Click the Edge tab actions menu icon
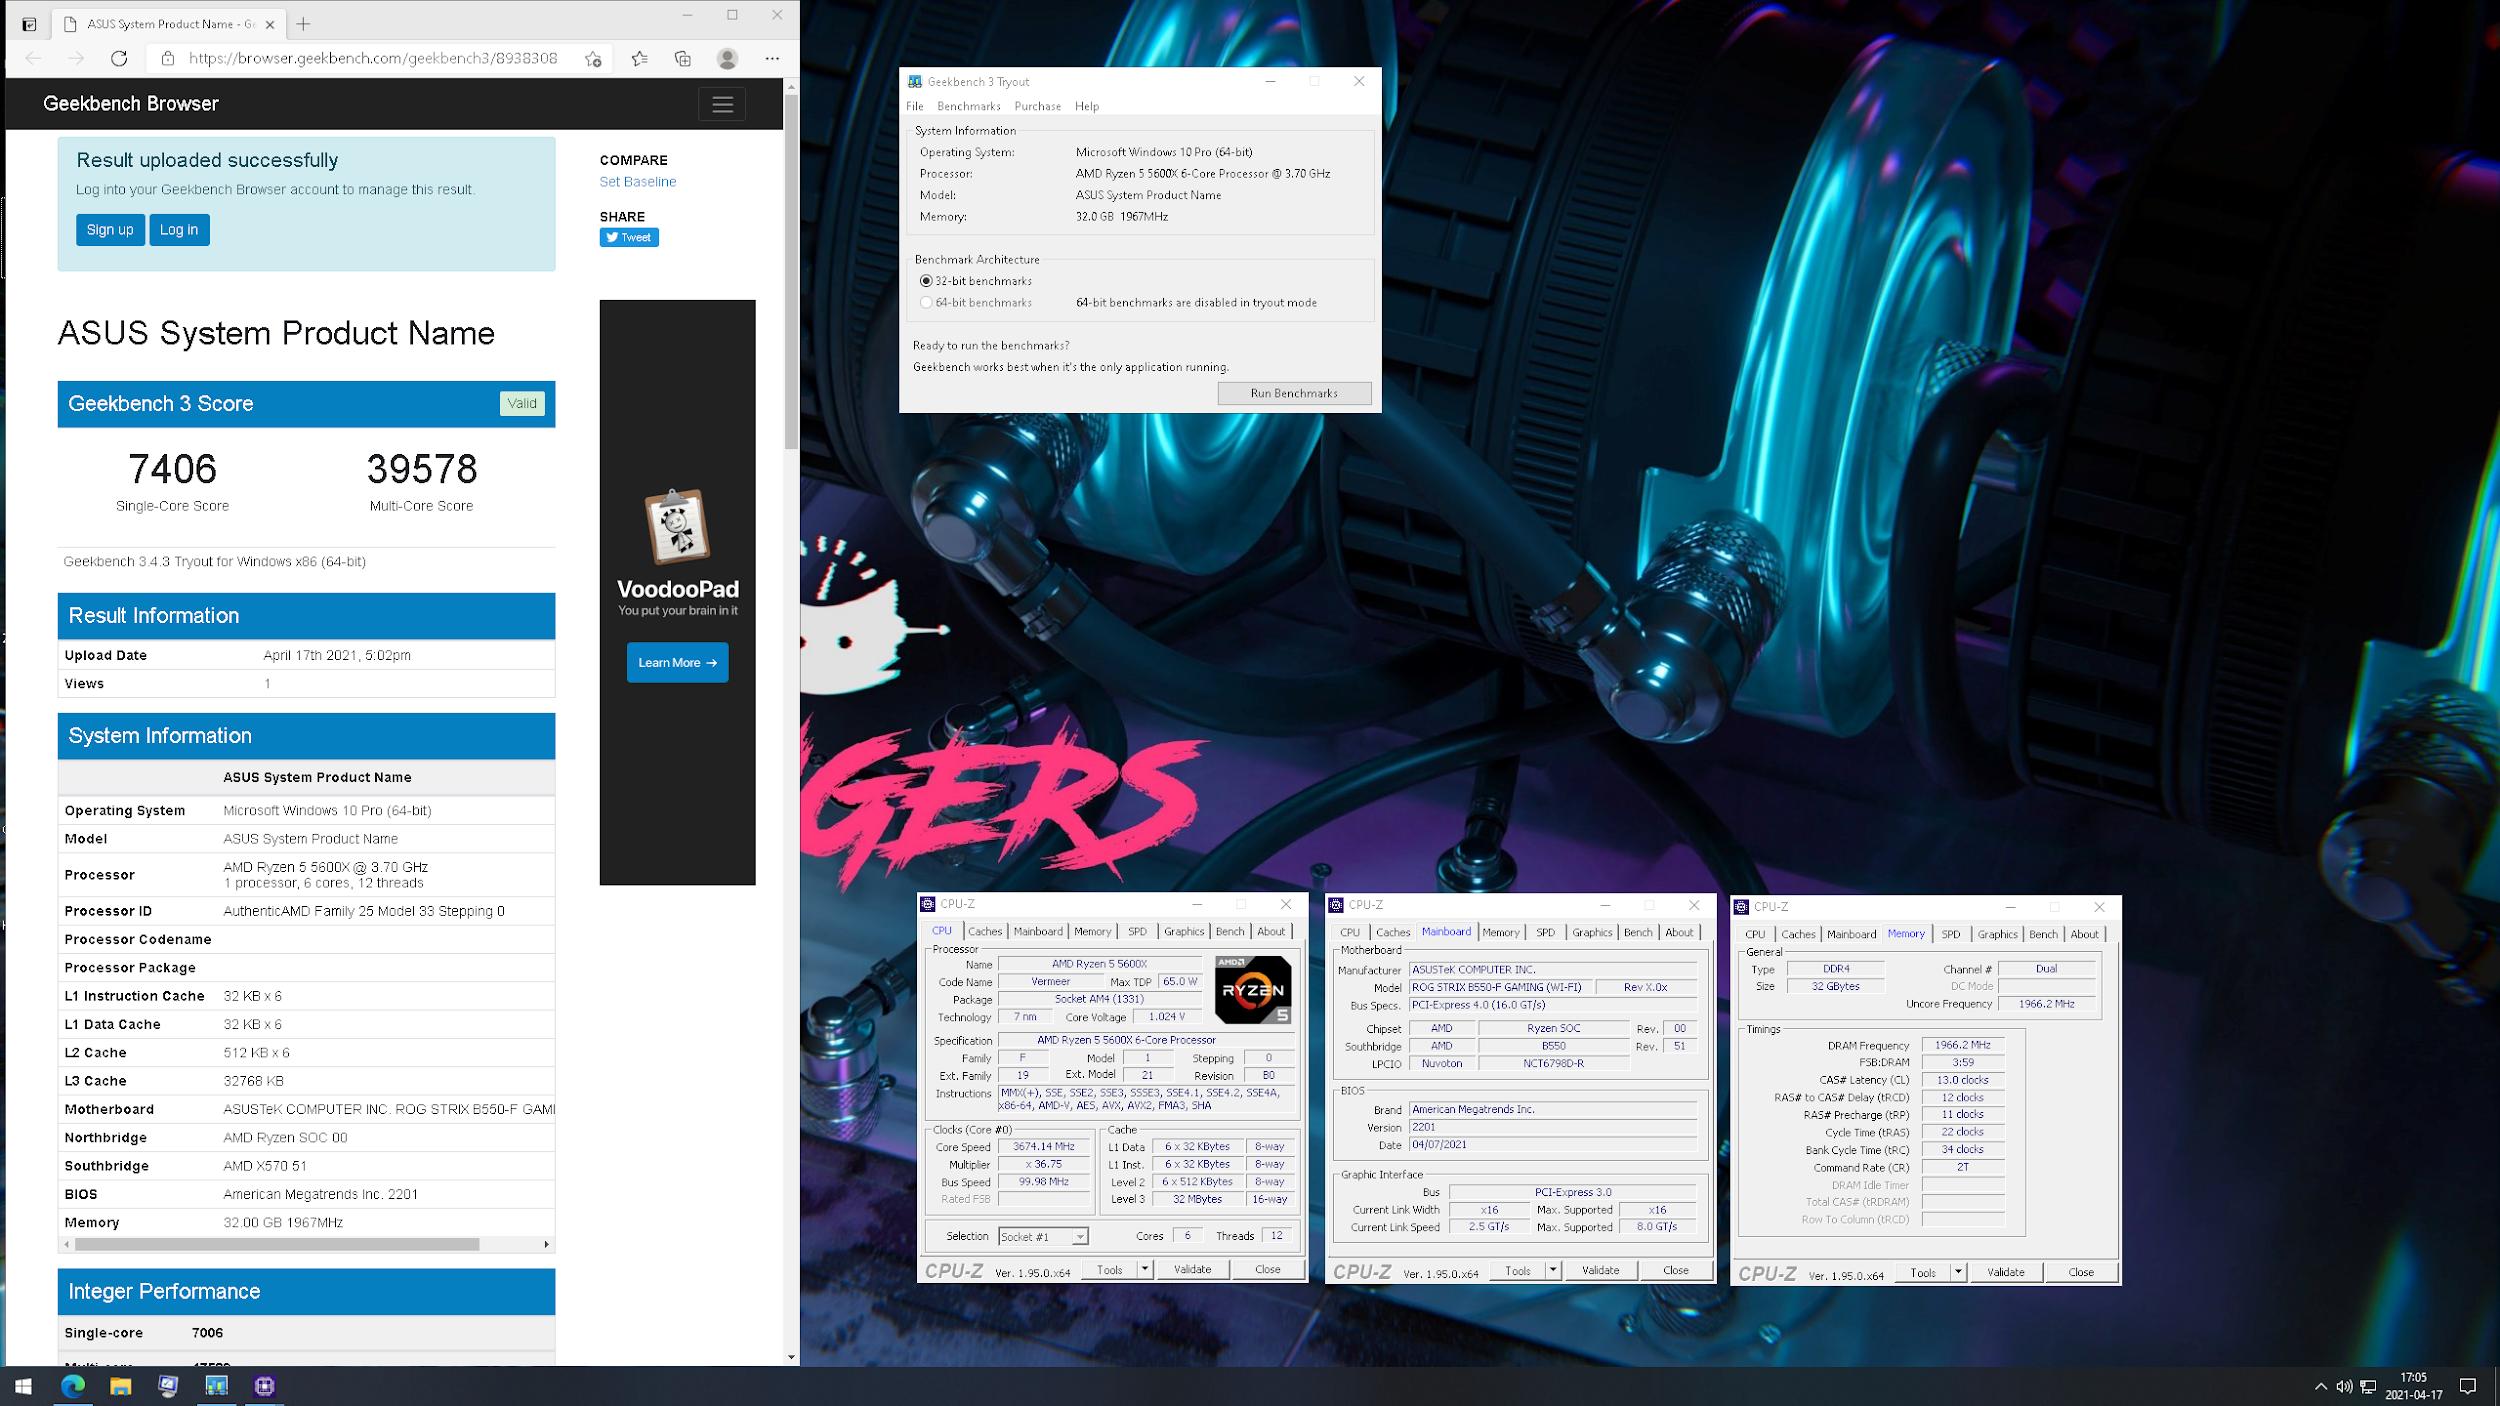The image size is (2500, 1406). tap(29, 24)
